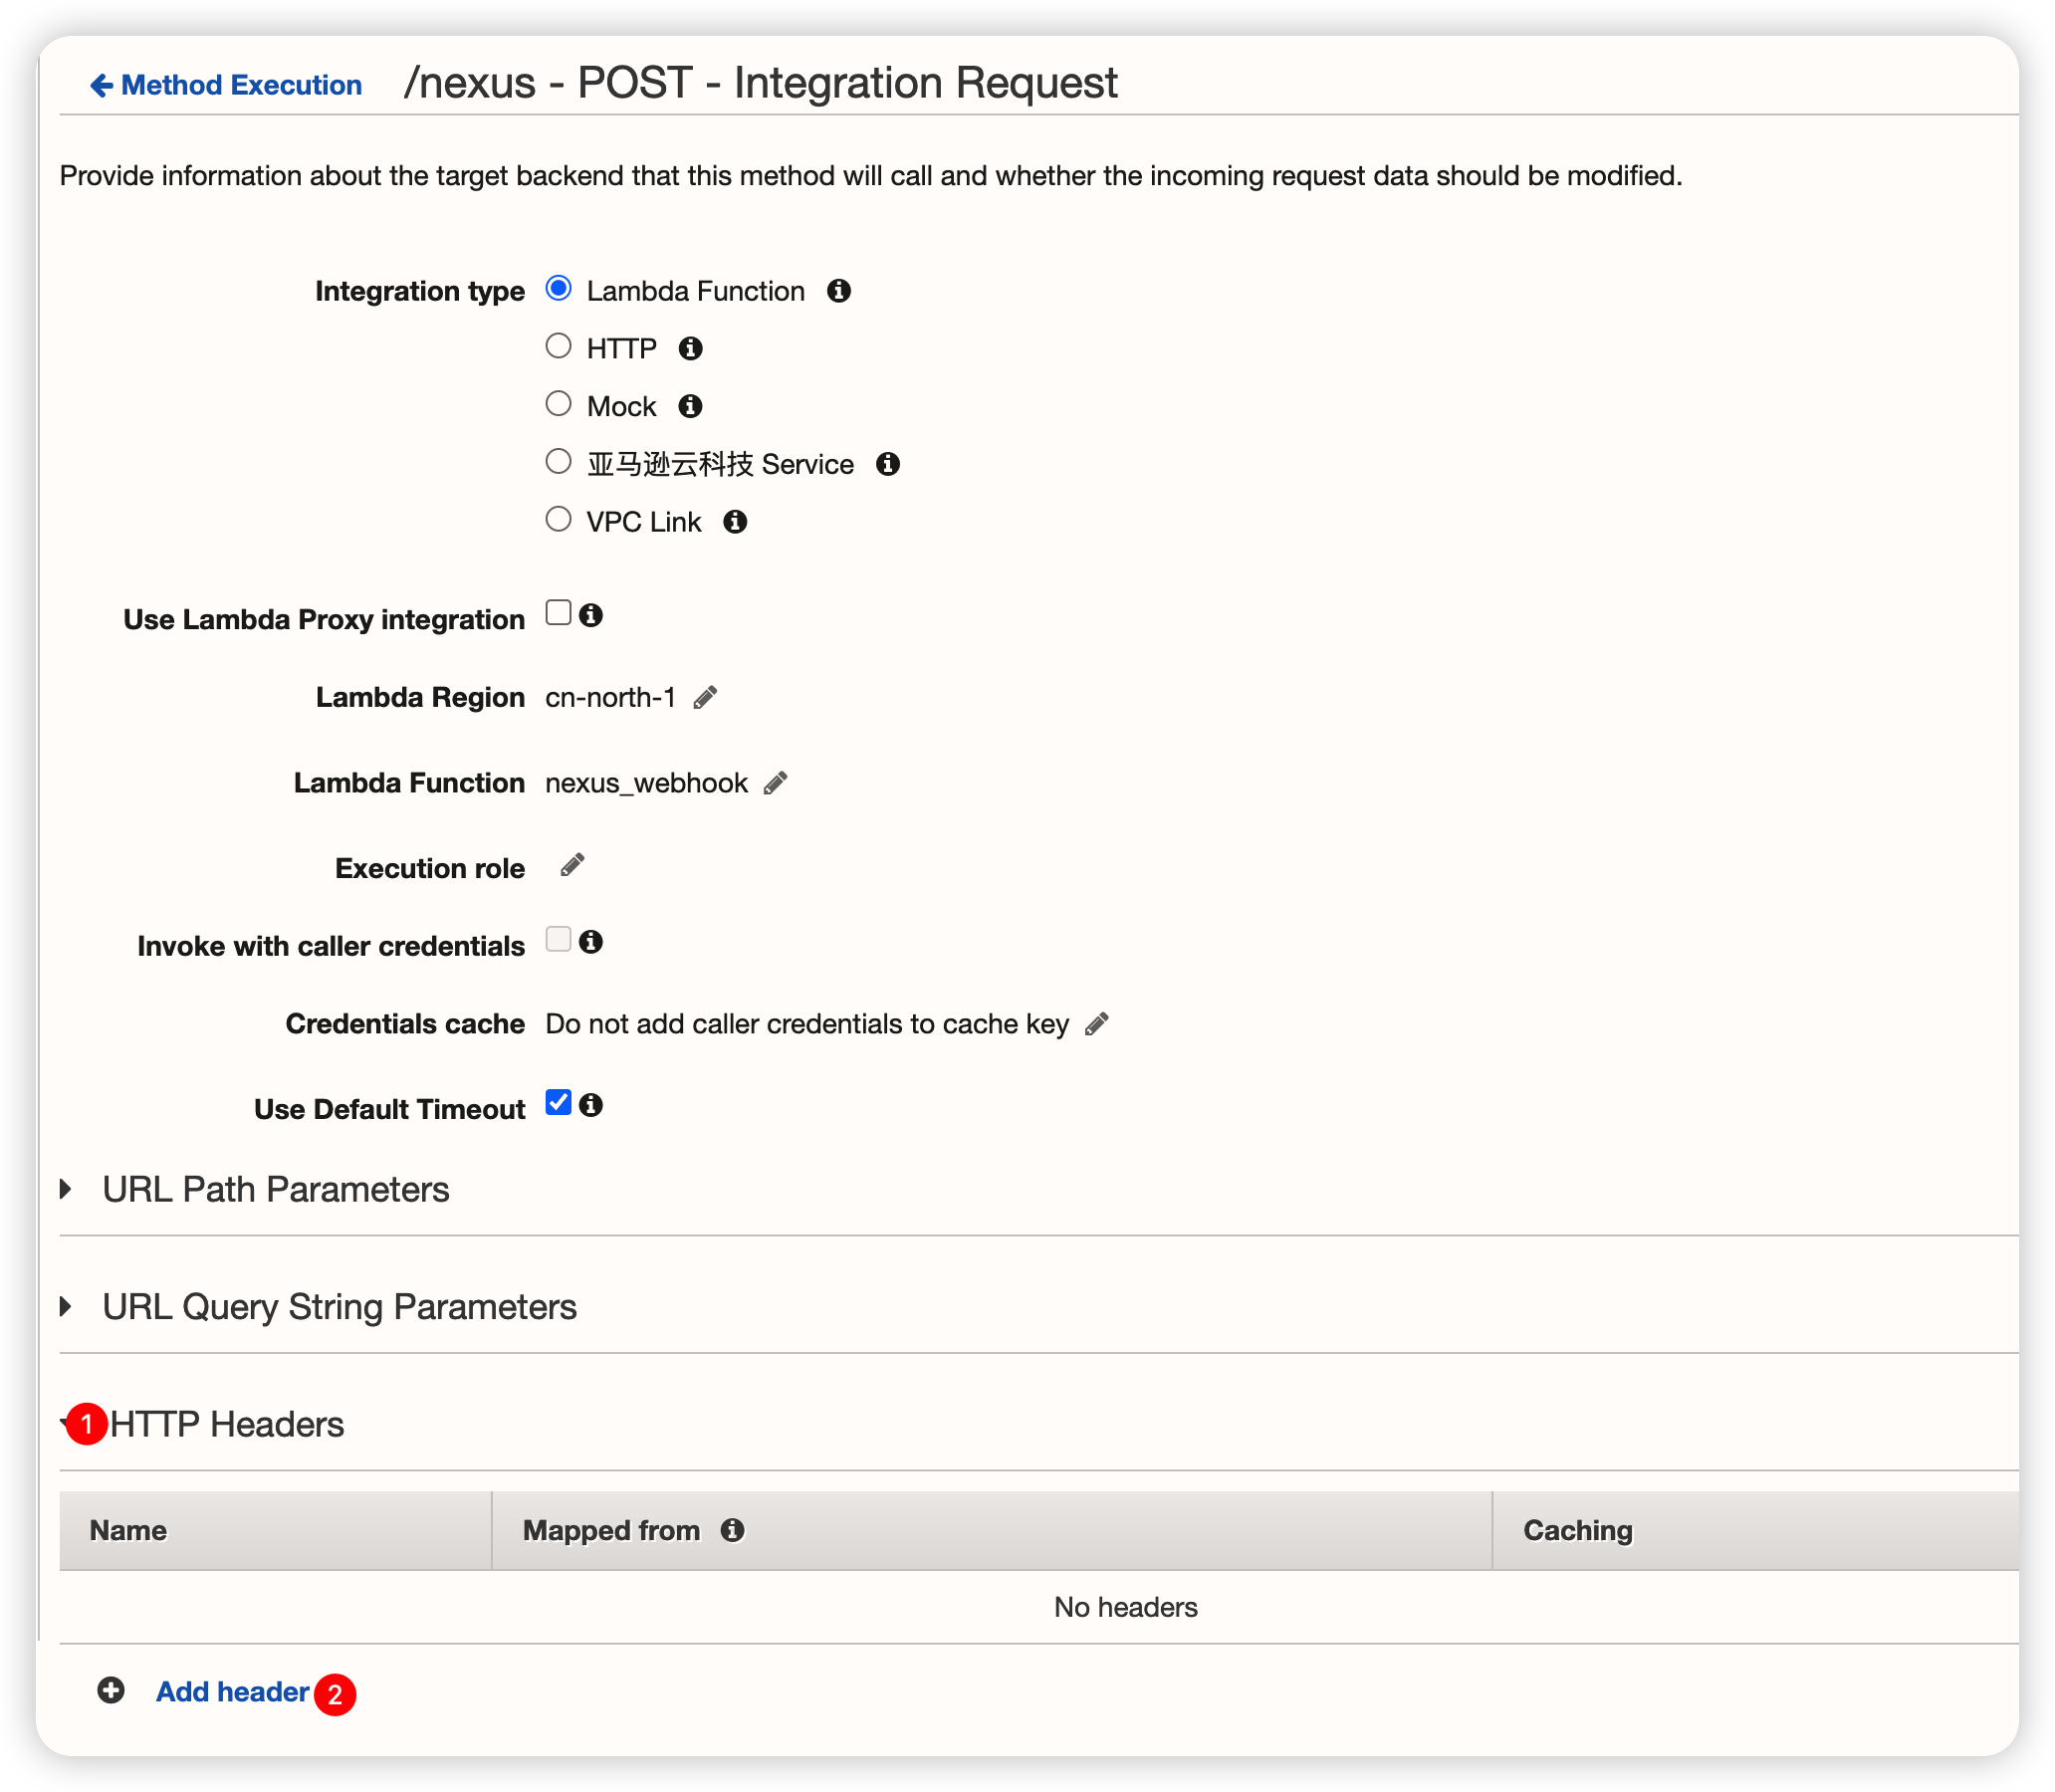The width and height of the screenshot is (2055, 1792).
Task: Click the Add header link
Action: pos(232,1691)
